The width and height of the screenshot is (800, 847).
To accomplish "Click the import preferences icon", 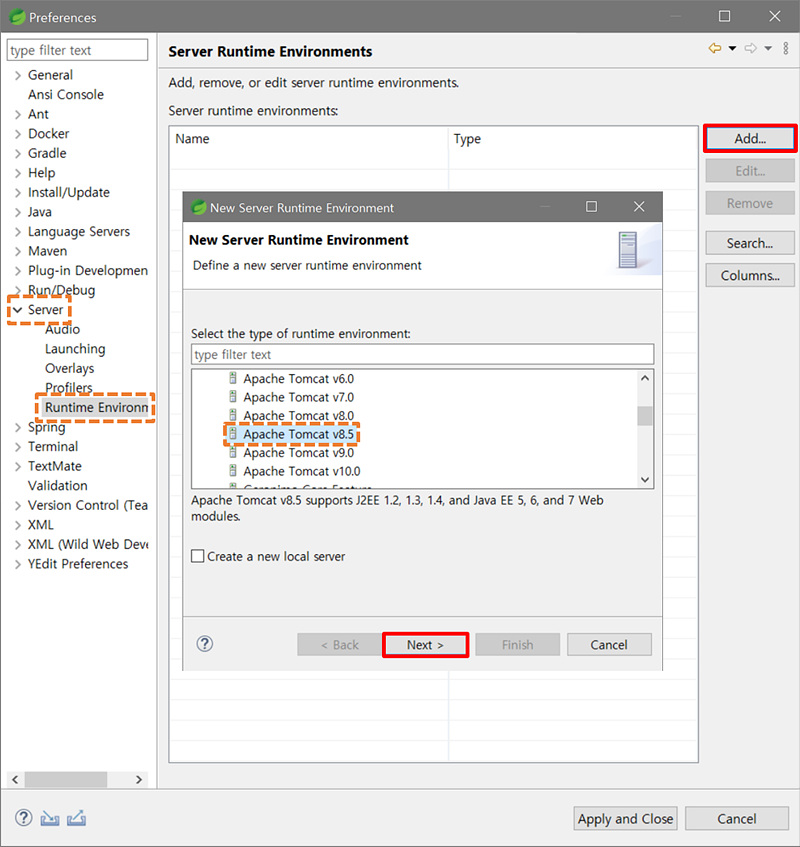I will tap(50, 818).
